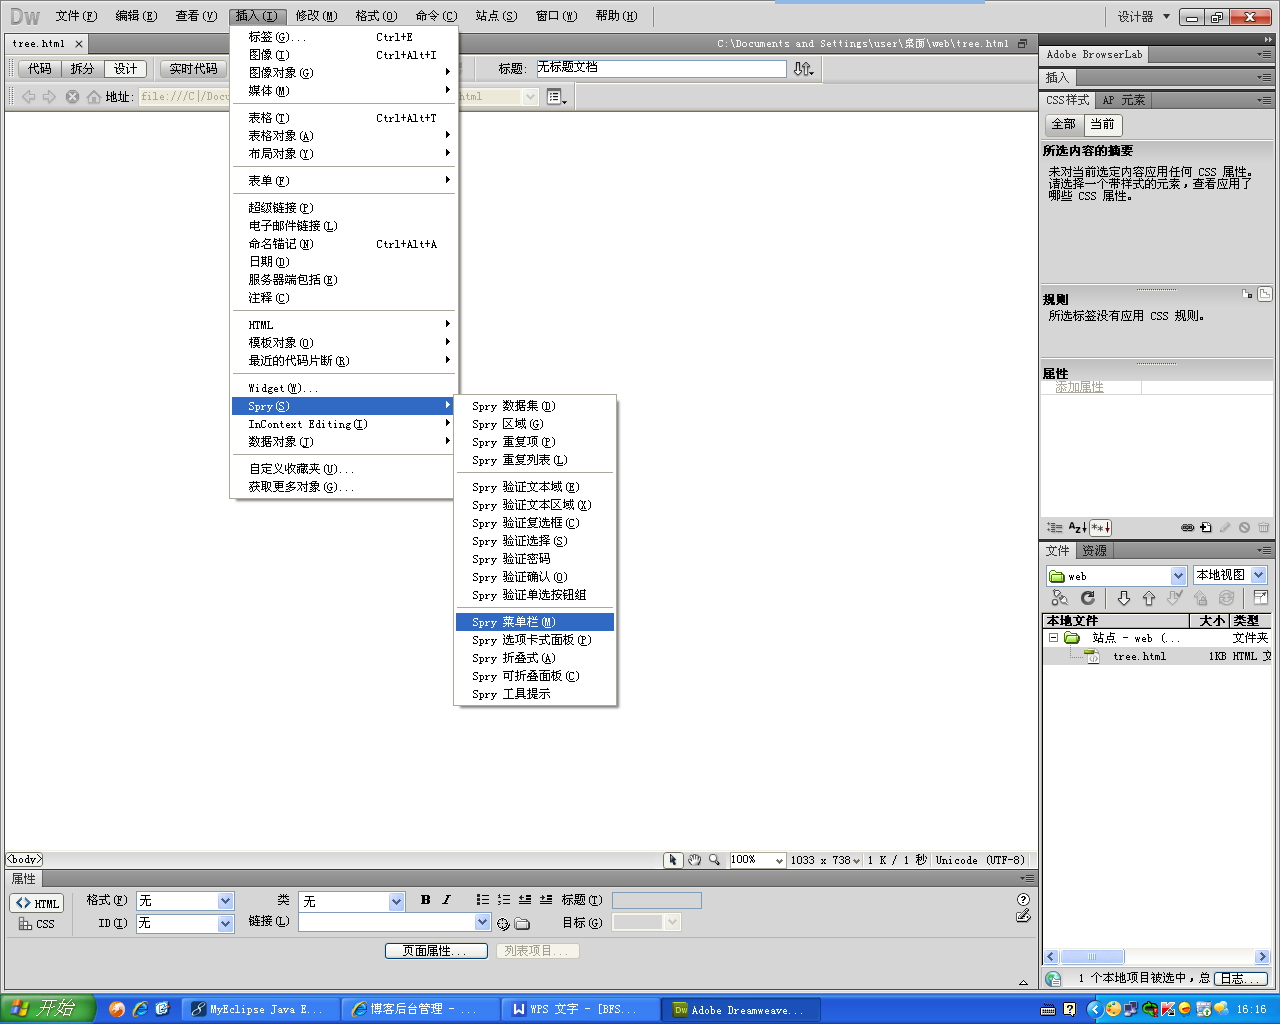Open the 表单 submenu in Insert menu

click(x=343, y=181)
